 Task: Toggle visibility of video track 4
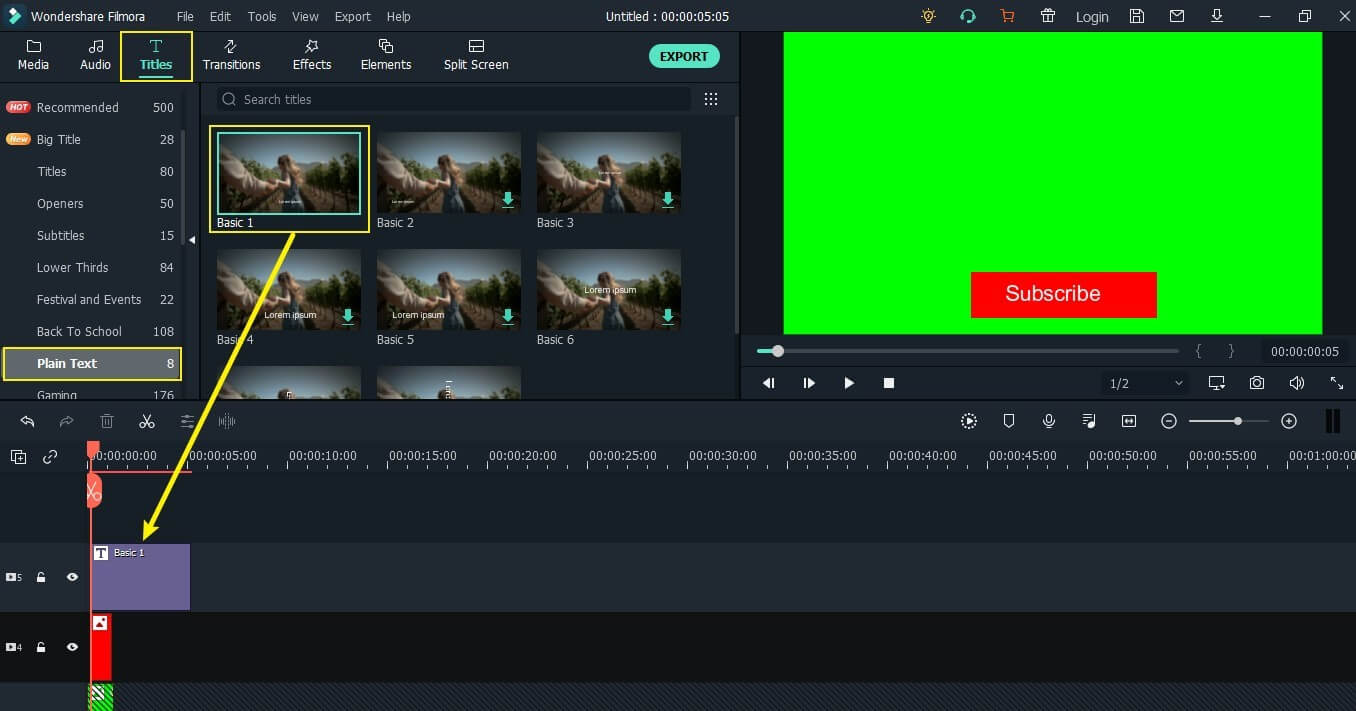point(72,647)
